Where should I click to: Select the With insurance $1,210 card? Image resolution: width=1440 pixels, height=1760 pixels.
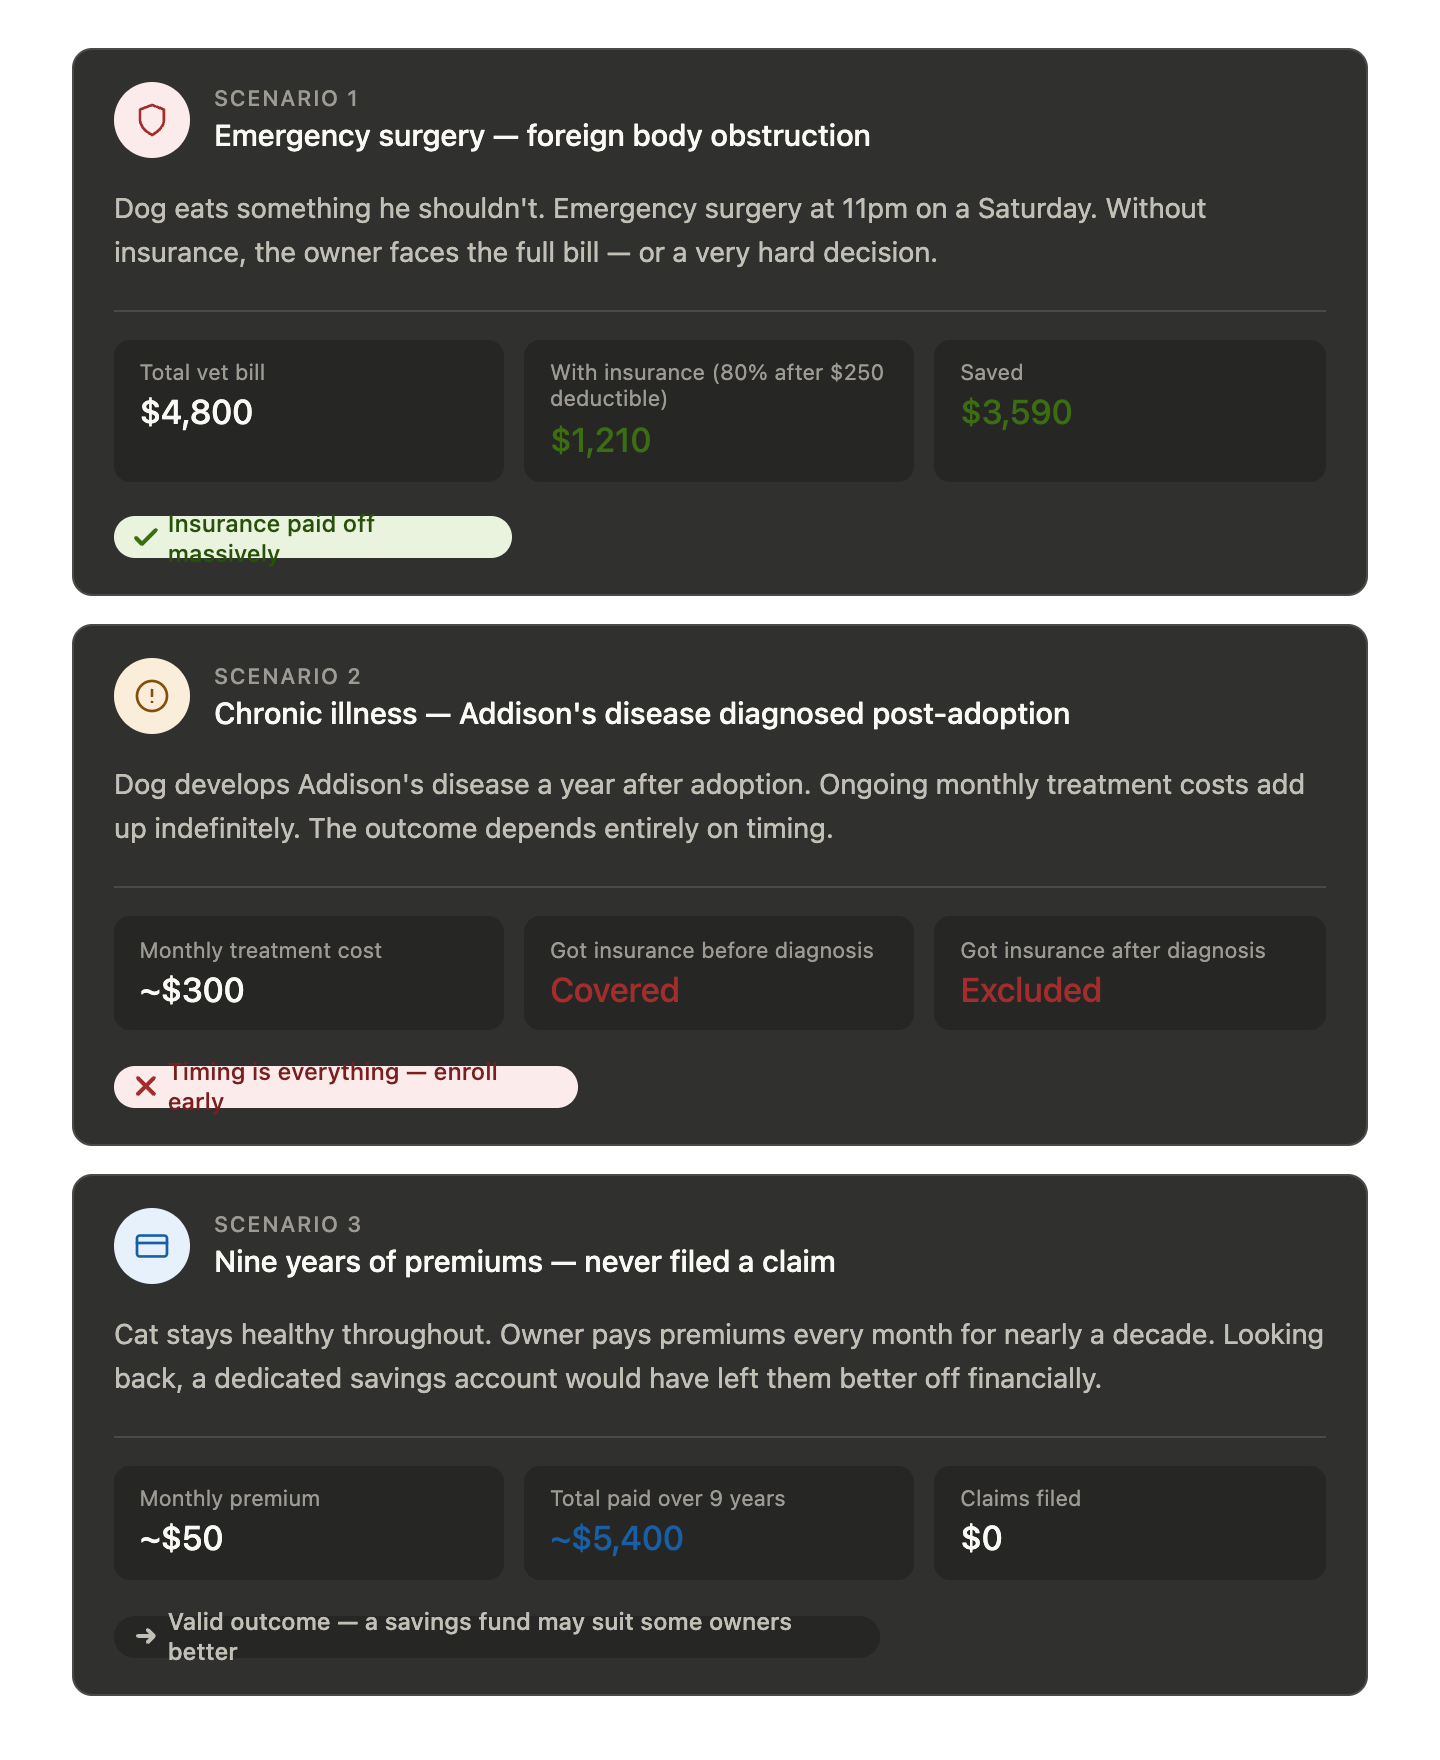click(x=718, y=411)
